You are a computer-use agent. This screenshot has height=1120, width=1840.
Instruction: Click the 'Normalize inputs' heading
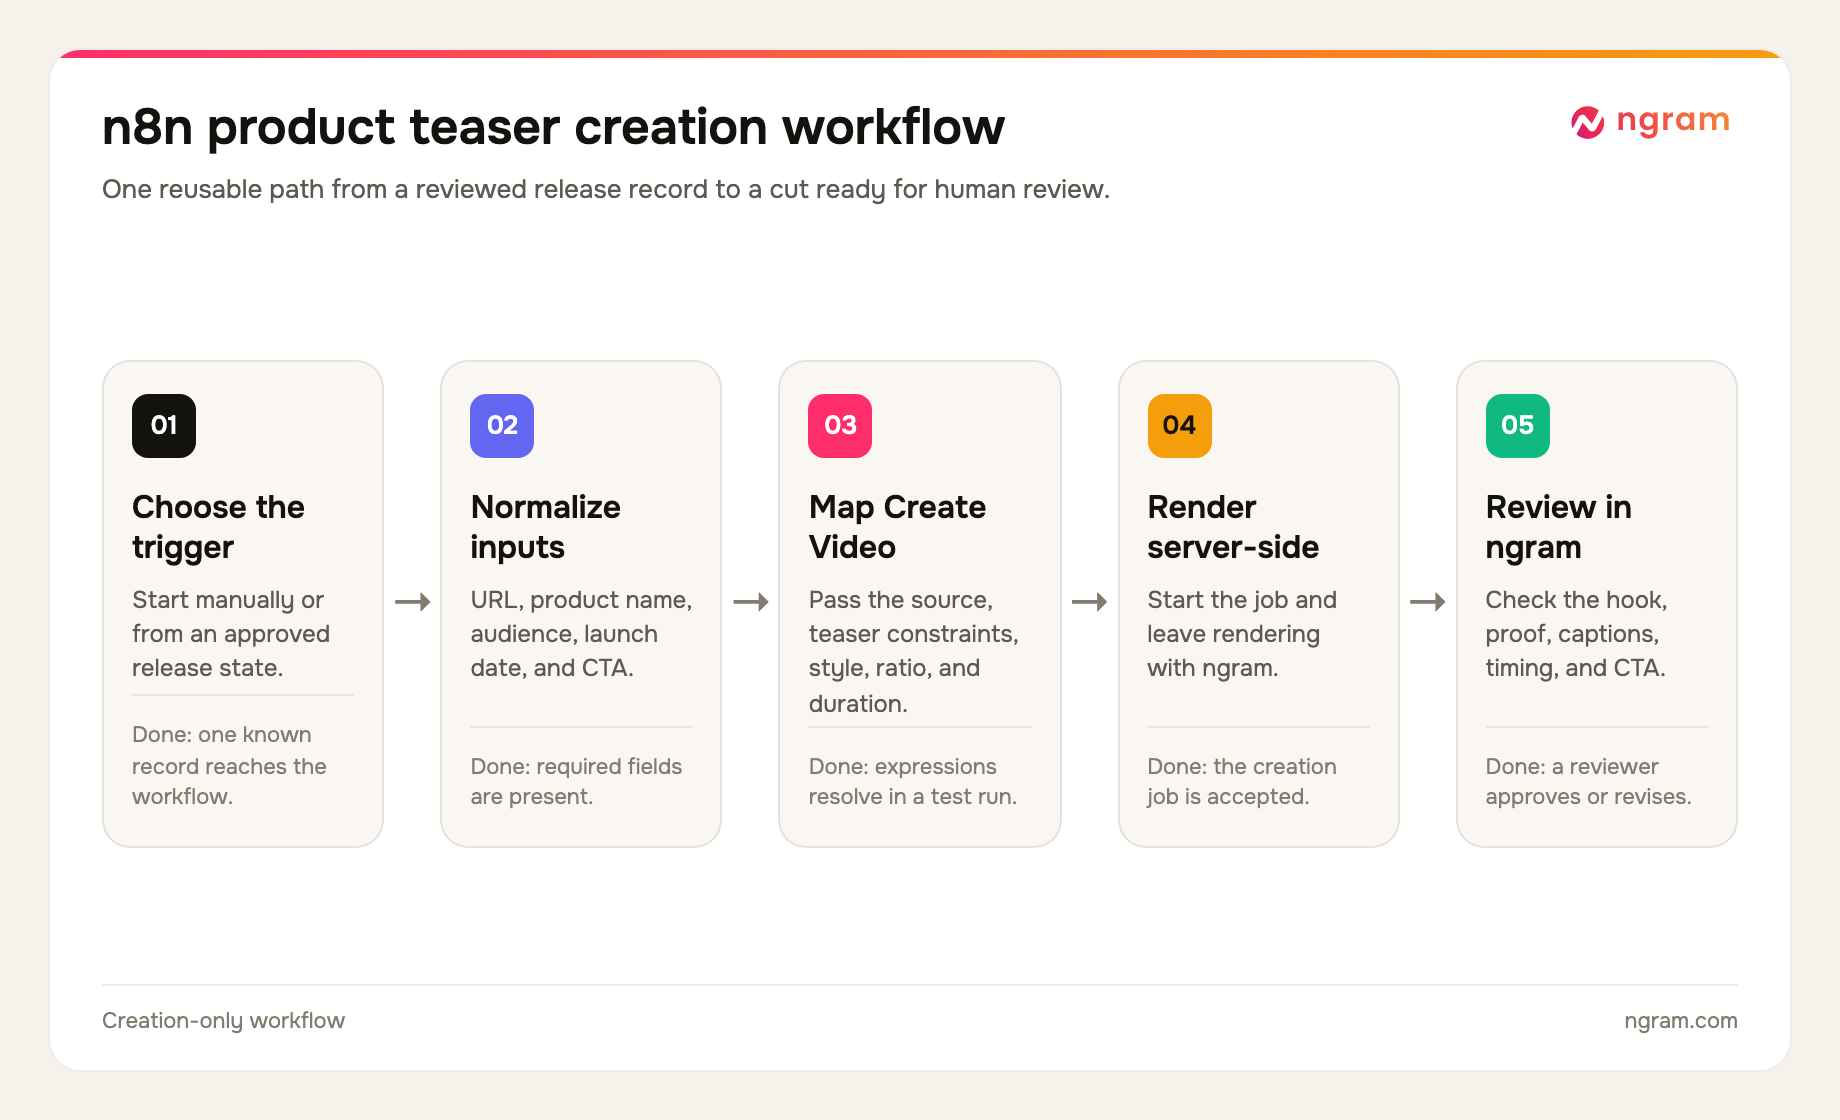pyautogui.click(x=546, y=527)
